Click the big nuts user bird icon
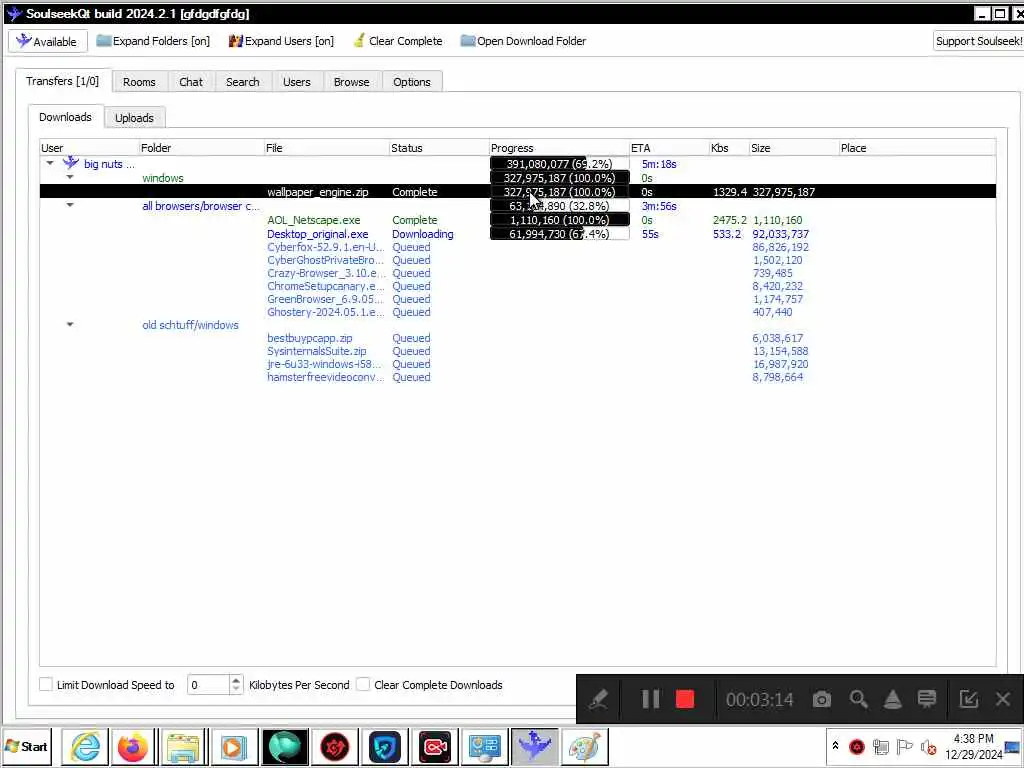1024x768 pixels. [x=71, y=163]
